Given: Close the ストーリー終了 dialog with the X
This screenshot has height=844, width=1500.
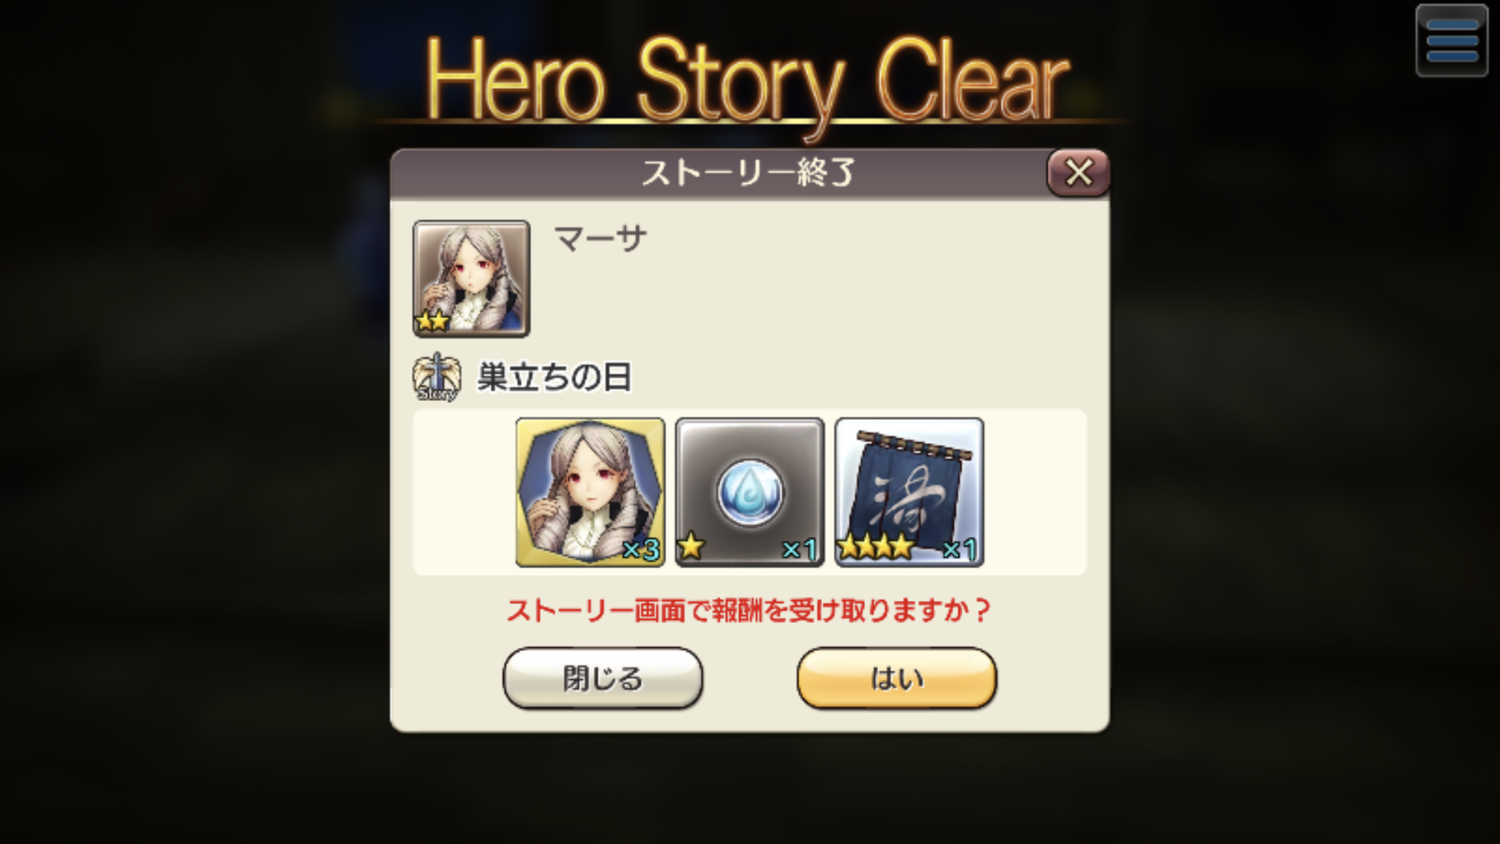Looking at the screenshot, I should [x=1078, y=172].
